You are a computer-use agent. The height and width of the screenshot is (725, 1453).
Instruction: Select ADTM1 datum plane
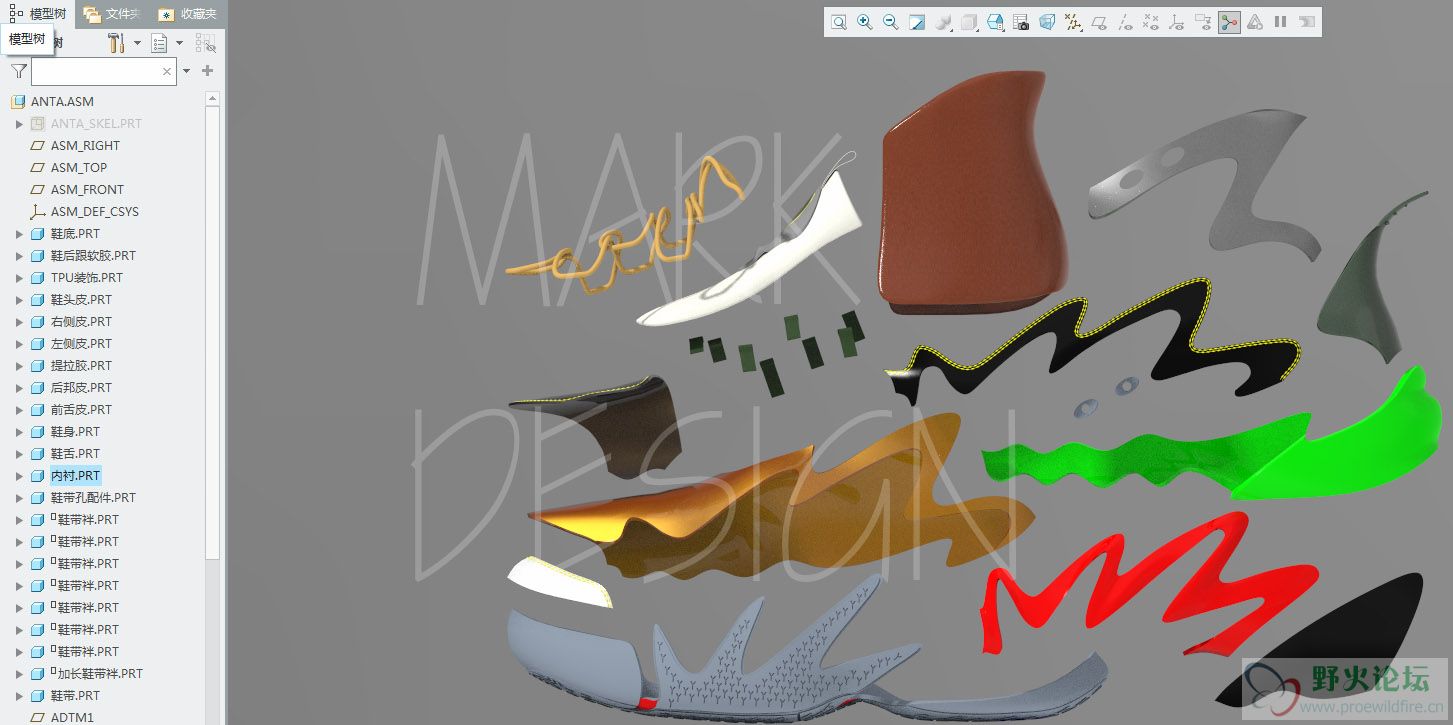pyautogui.click(x=72, y=718)
